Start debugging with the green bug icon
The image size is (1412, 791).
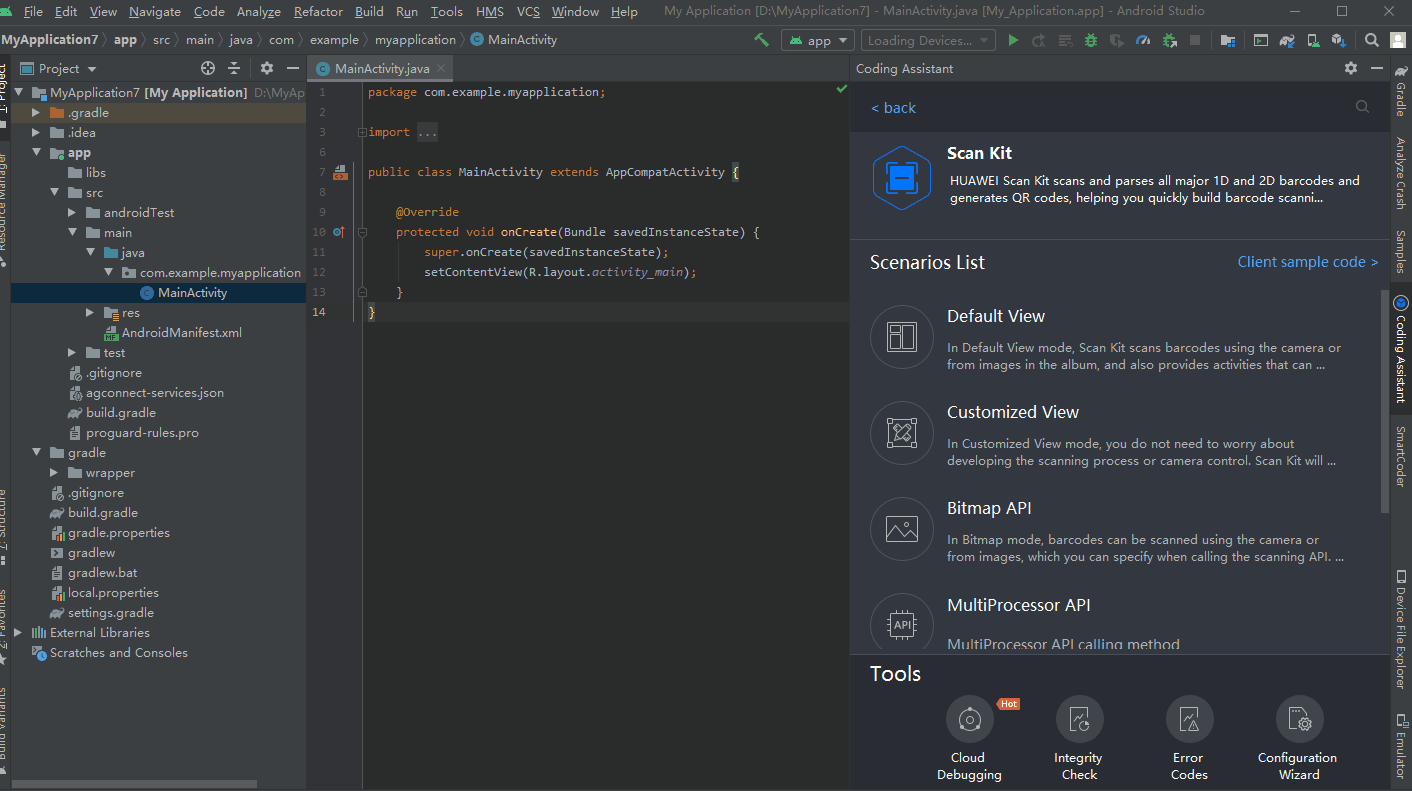tap(1091, 40)
